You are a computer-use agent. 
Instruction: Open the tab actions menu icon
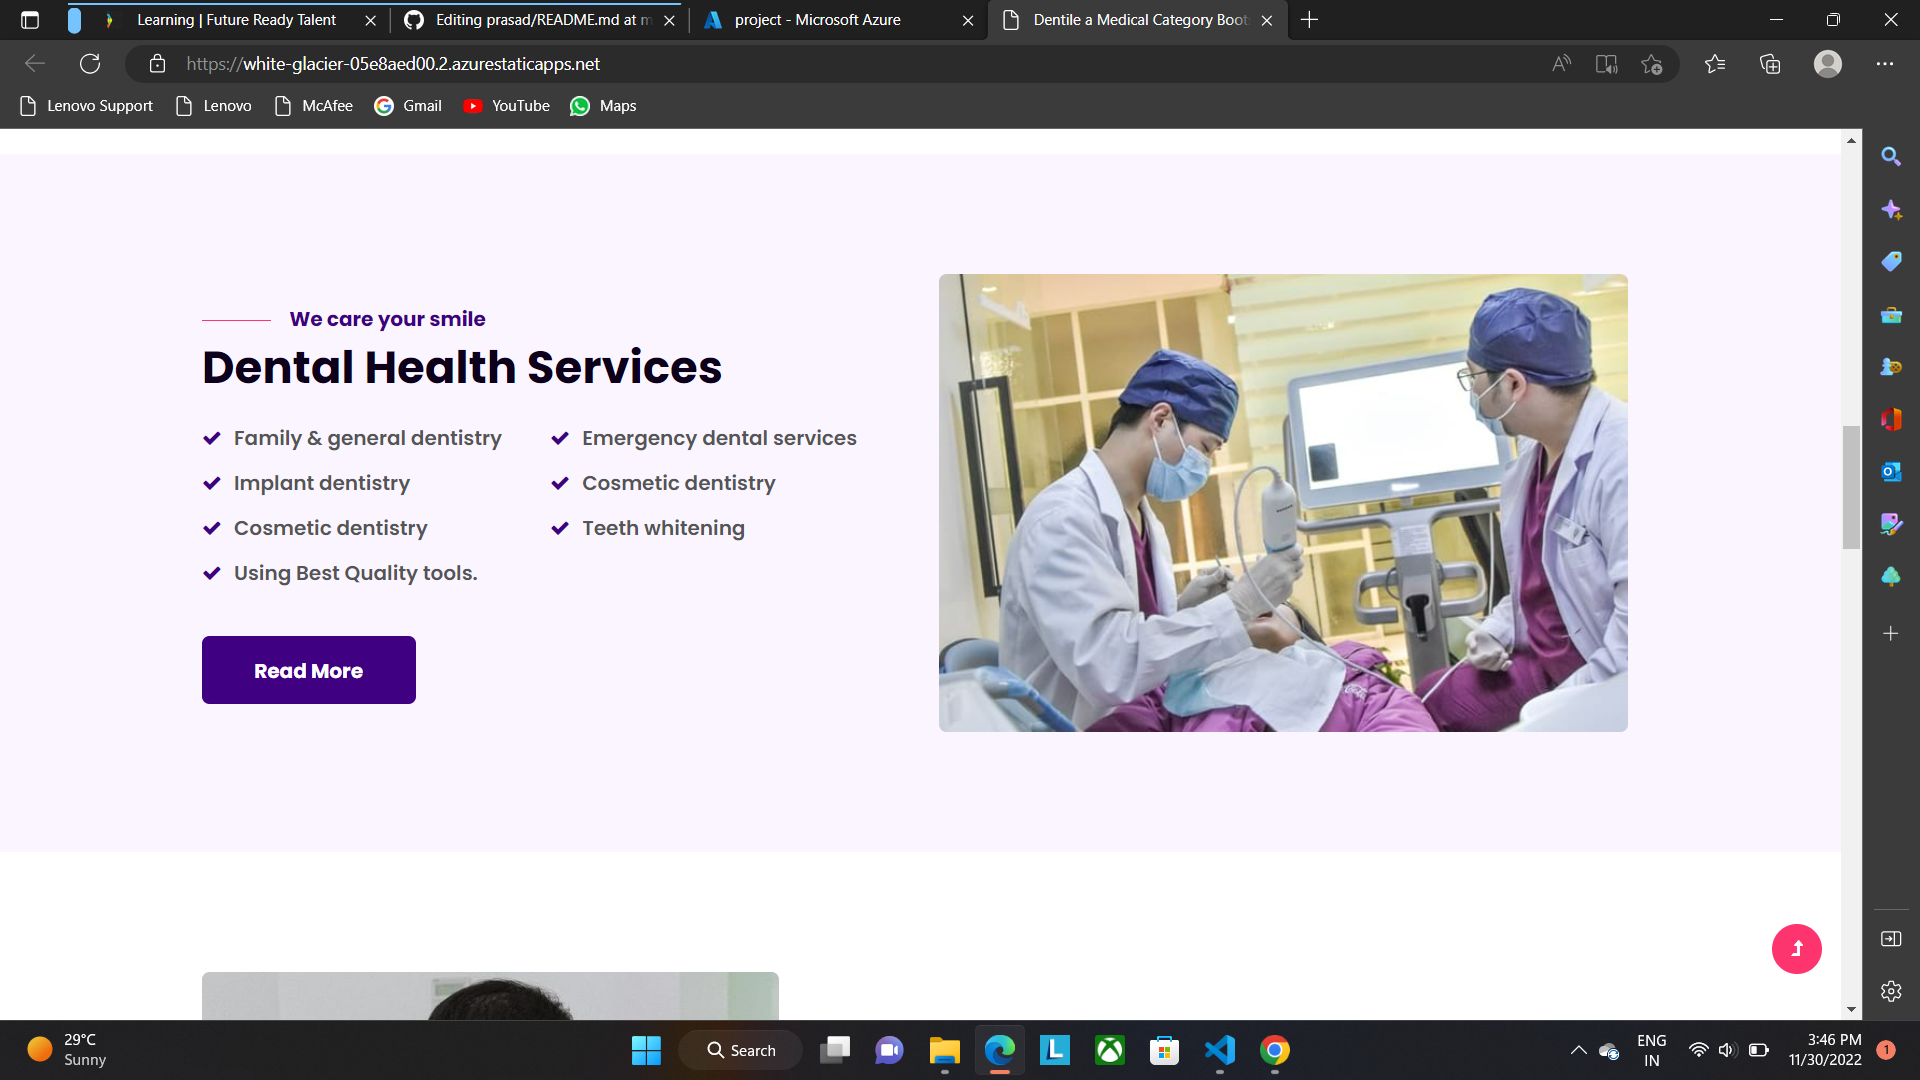[x=30, y=20]
